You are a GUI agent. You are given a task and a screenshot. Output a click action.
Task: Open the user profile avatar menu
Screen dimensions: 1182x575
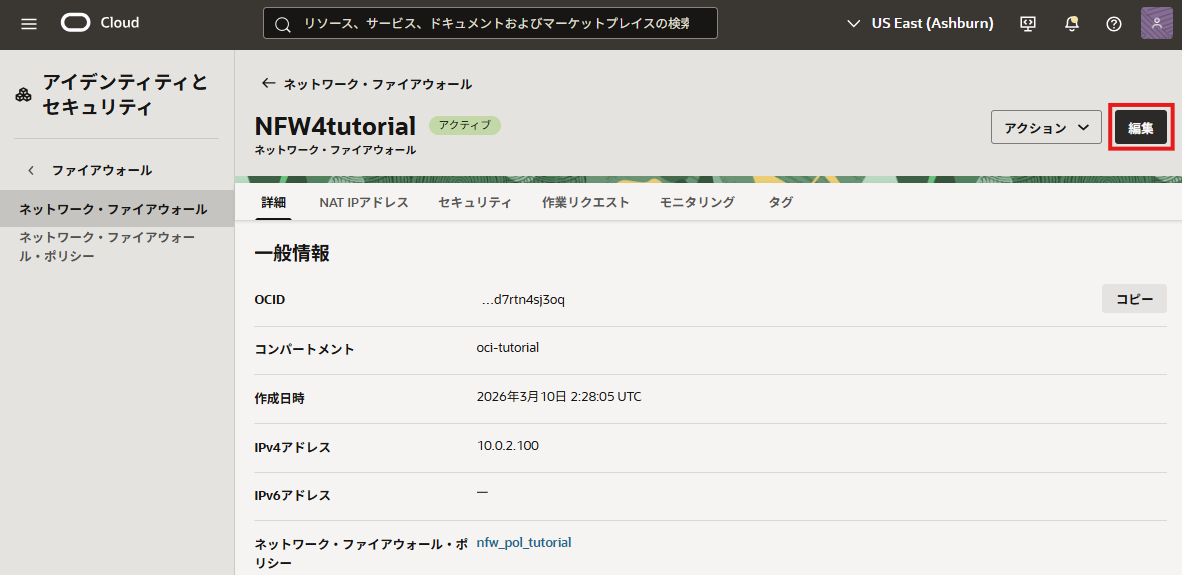pyautogui.click(x=1156, y=23)
